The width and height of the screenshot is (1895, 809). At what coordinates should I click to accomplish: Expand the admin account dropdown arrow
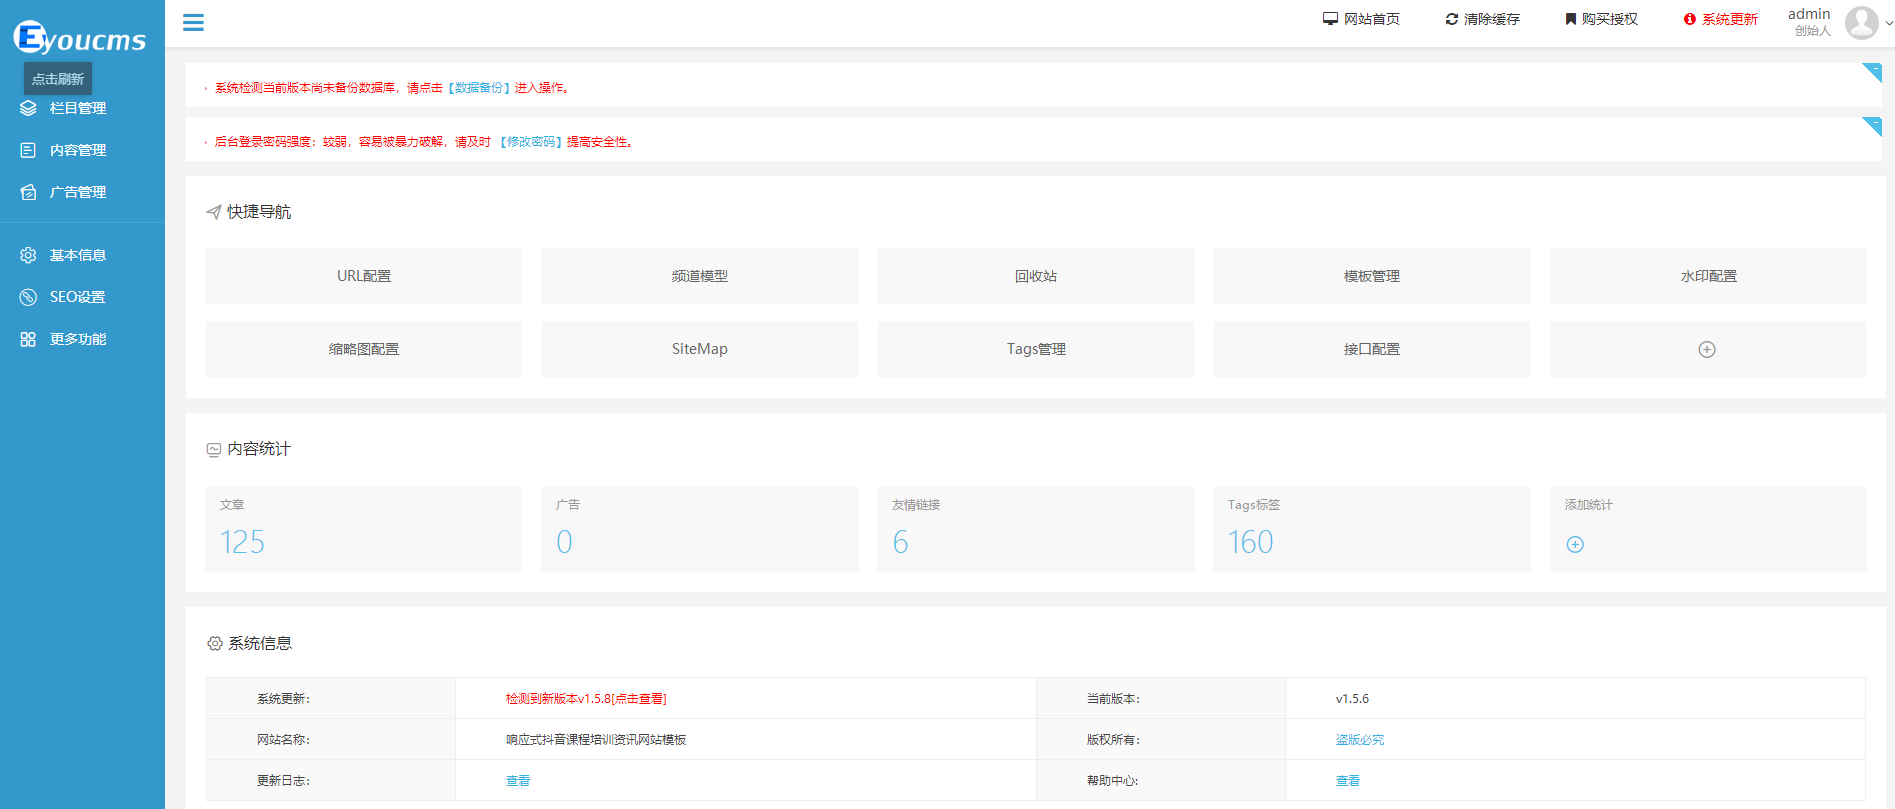(1888, 23)
